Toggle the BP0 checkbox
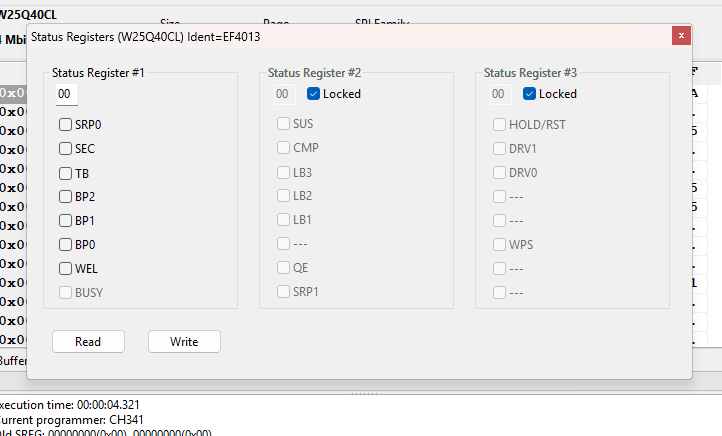 click(x=65, y=244)
